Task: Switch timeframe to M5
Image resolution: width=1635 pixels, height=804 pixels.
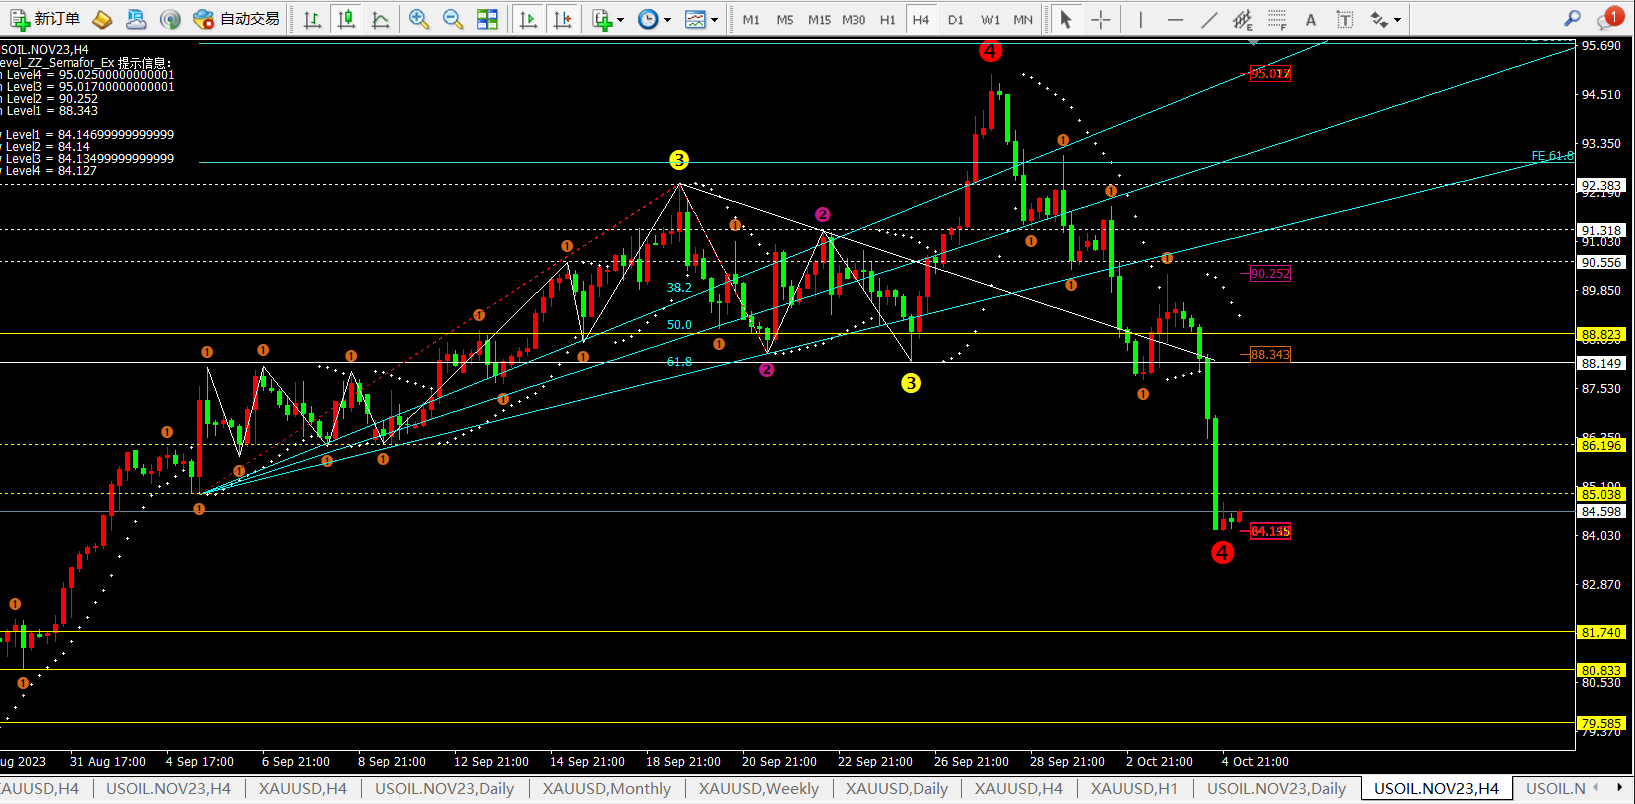Action: pyautogui.click(x=785, y=19)
